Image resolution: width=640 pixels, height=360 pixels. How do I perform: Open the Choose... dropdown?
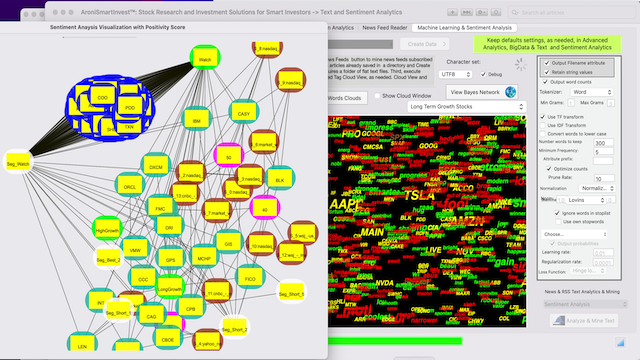point(574,234)
